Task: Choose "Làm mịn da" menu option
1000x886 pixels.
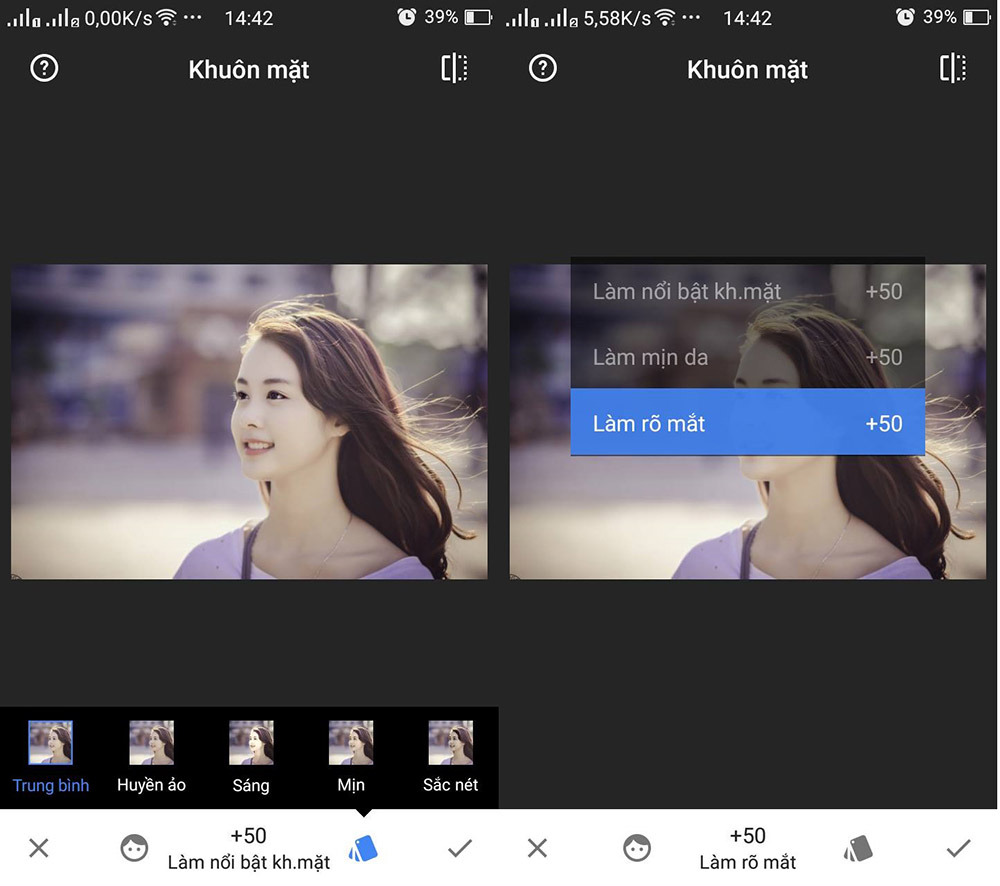Action: point(747,357)
